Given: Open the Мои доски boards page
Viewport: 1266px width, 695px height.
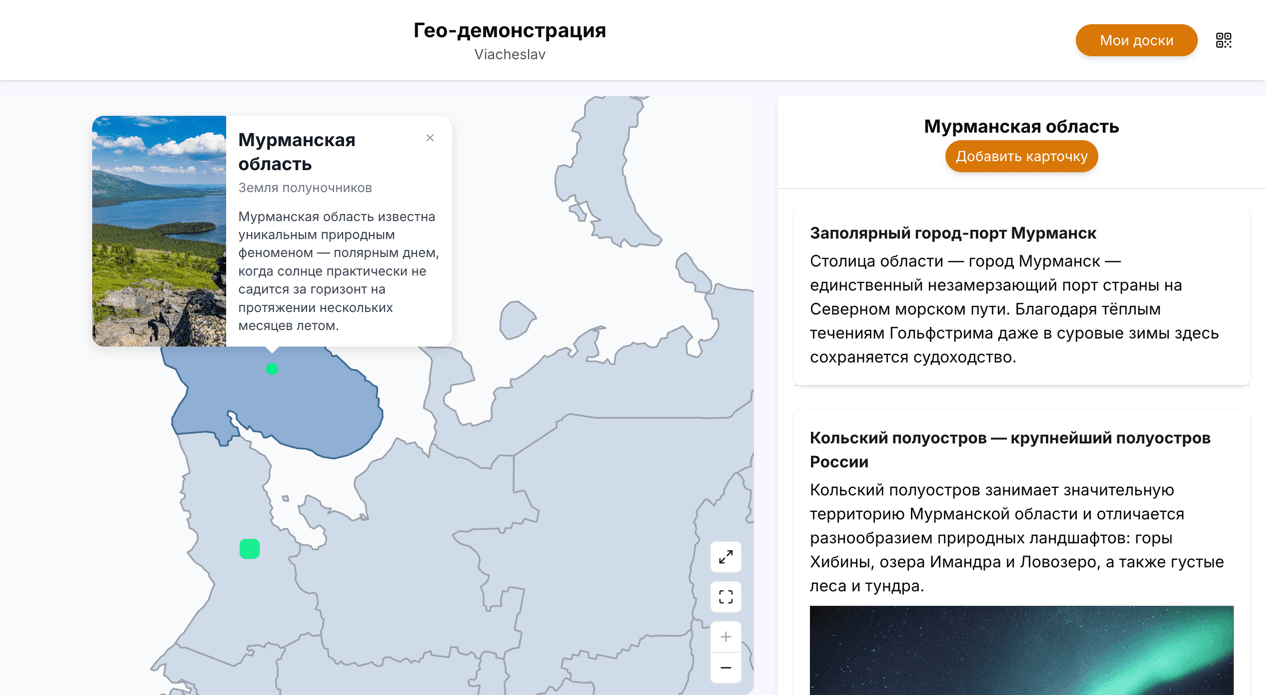Looking at the screenshot, I should click(x=1136, y=40).
